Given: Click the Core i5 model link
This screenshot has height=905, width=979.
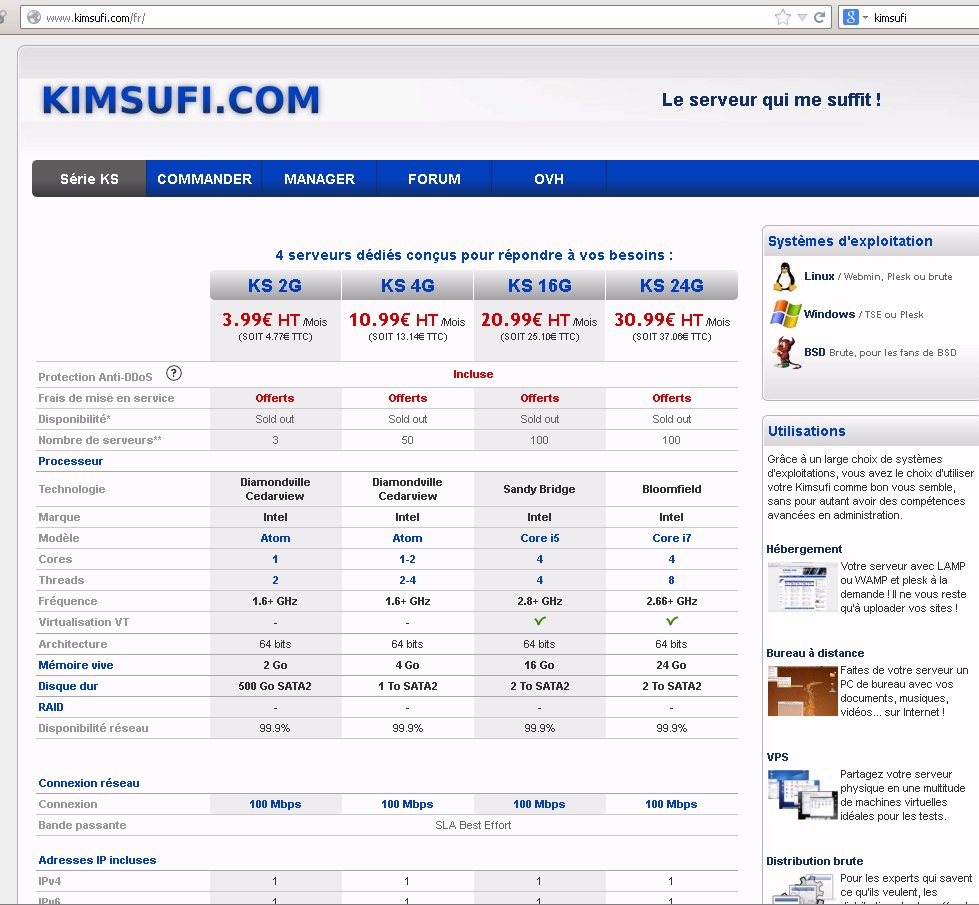Looking at the screenshot, I should coord(539,538).
